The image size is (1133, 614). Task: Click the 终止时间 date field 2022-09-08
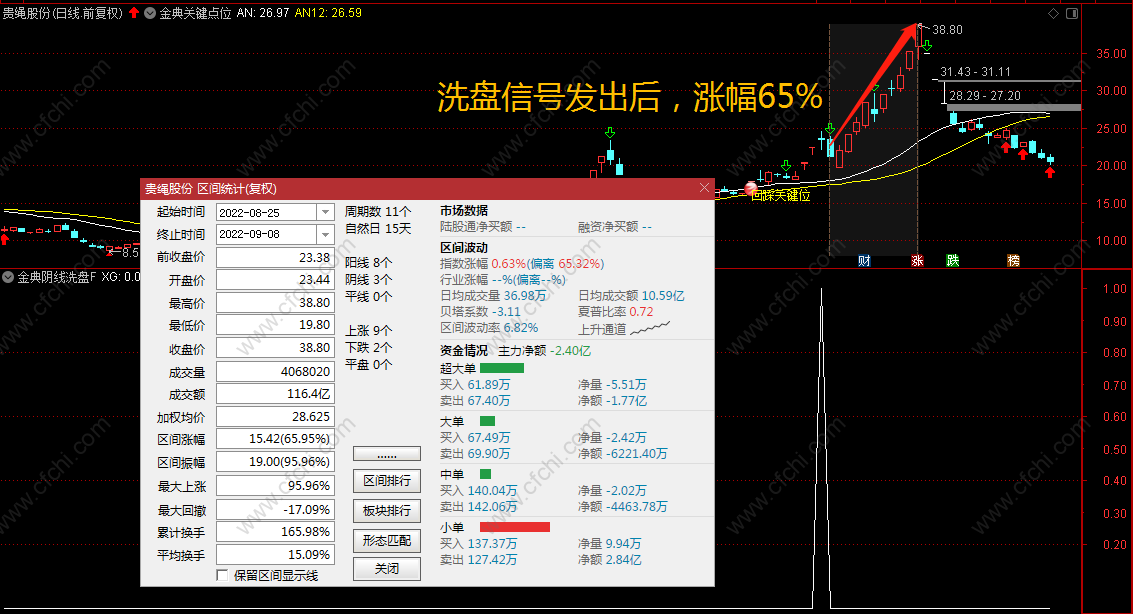266,234
